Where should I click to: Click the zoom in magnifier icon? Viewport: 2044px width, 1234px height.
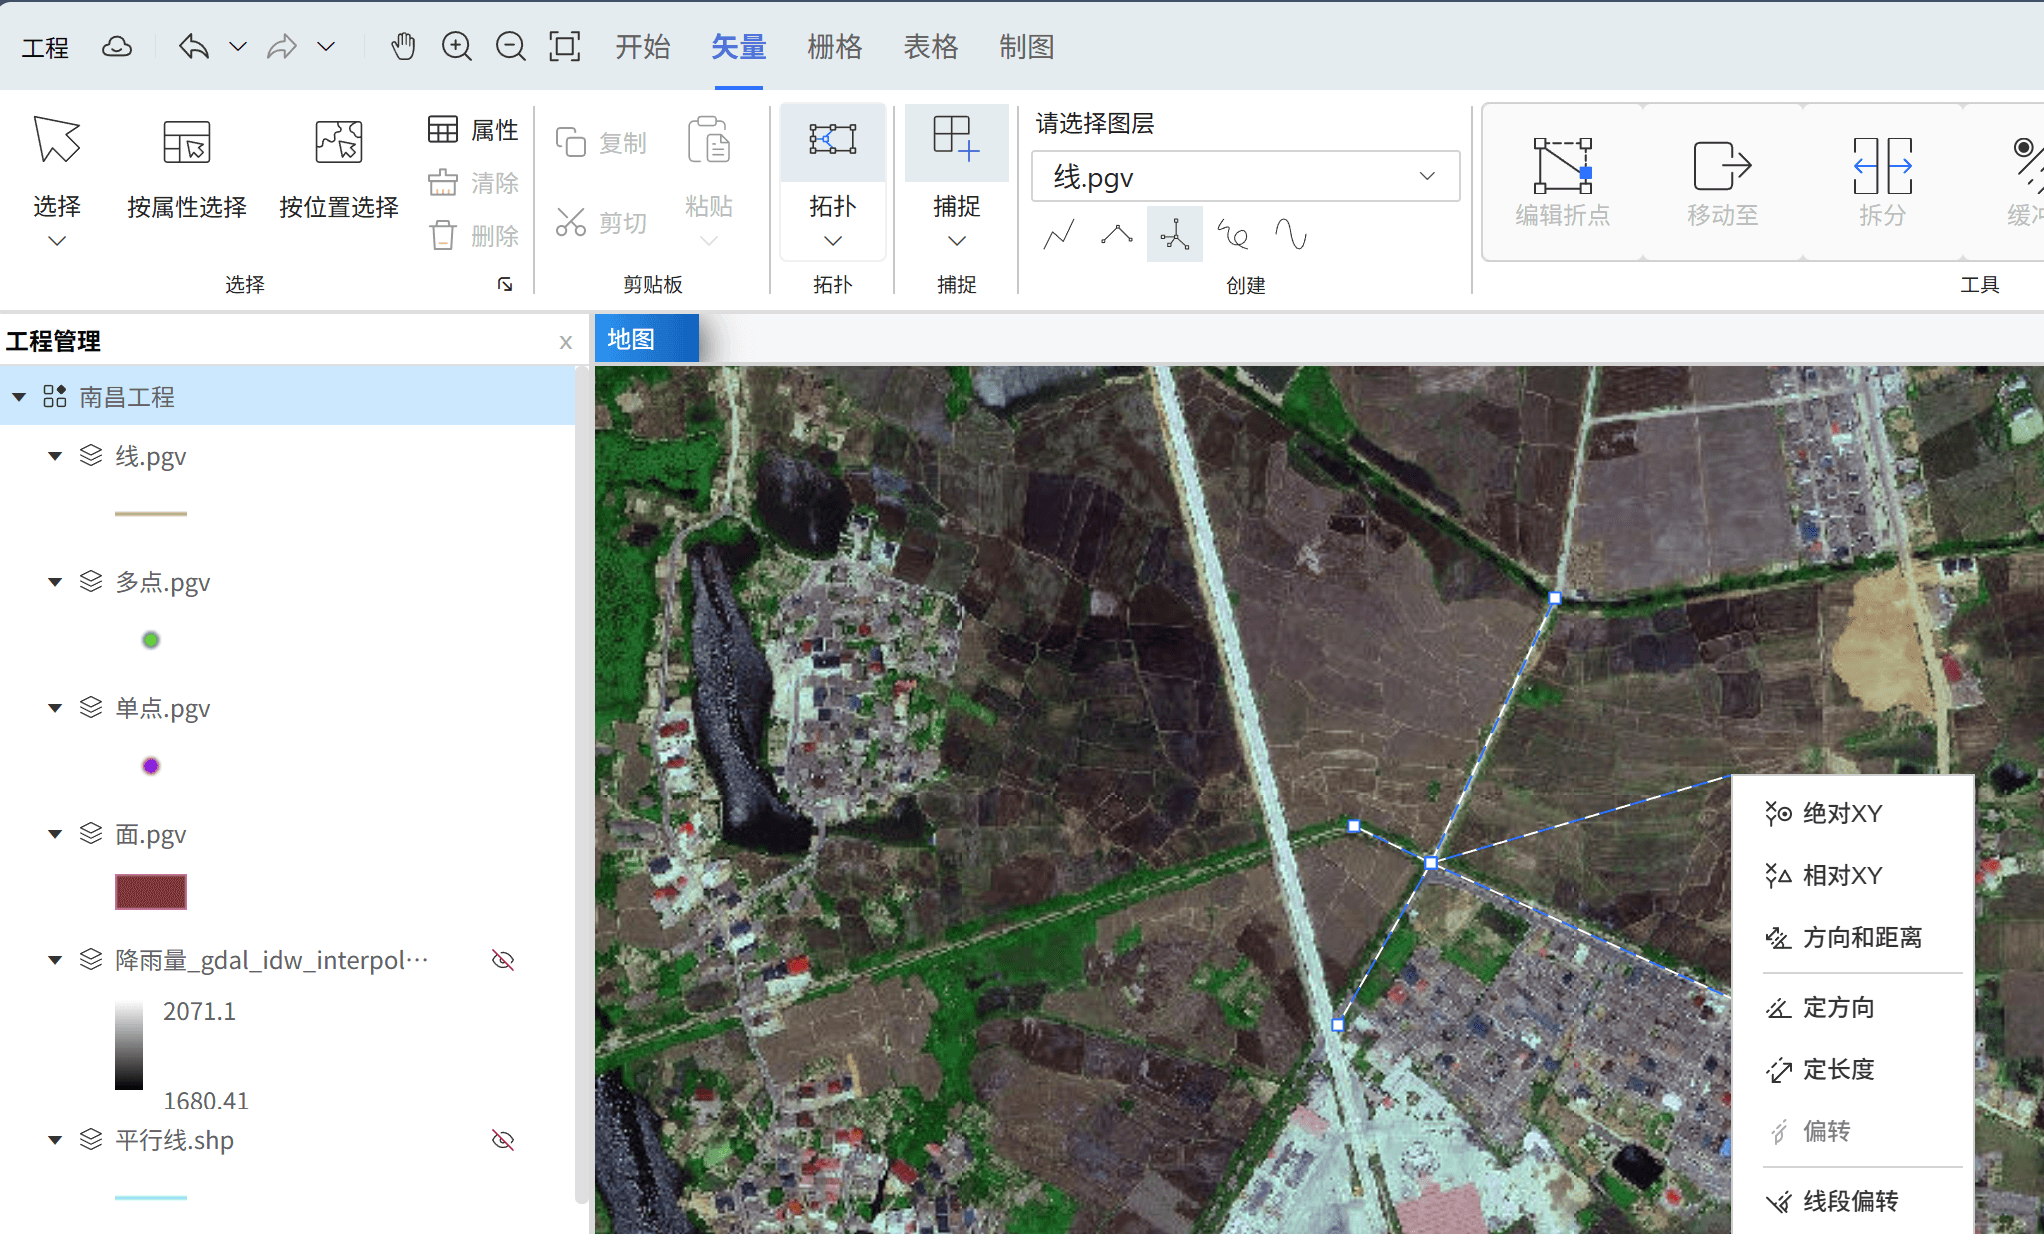click(457, 46)
